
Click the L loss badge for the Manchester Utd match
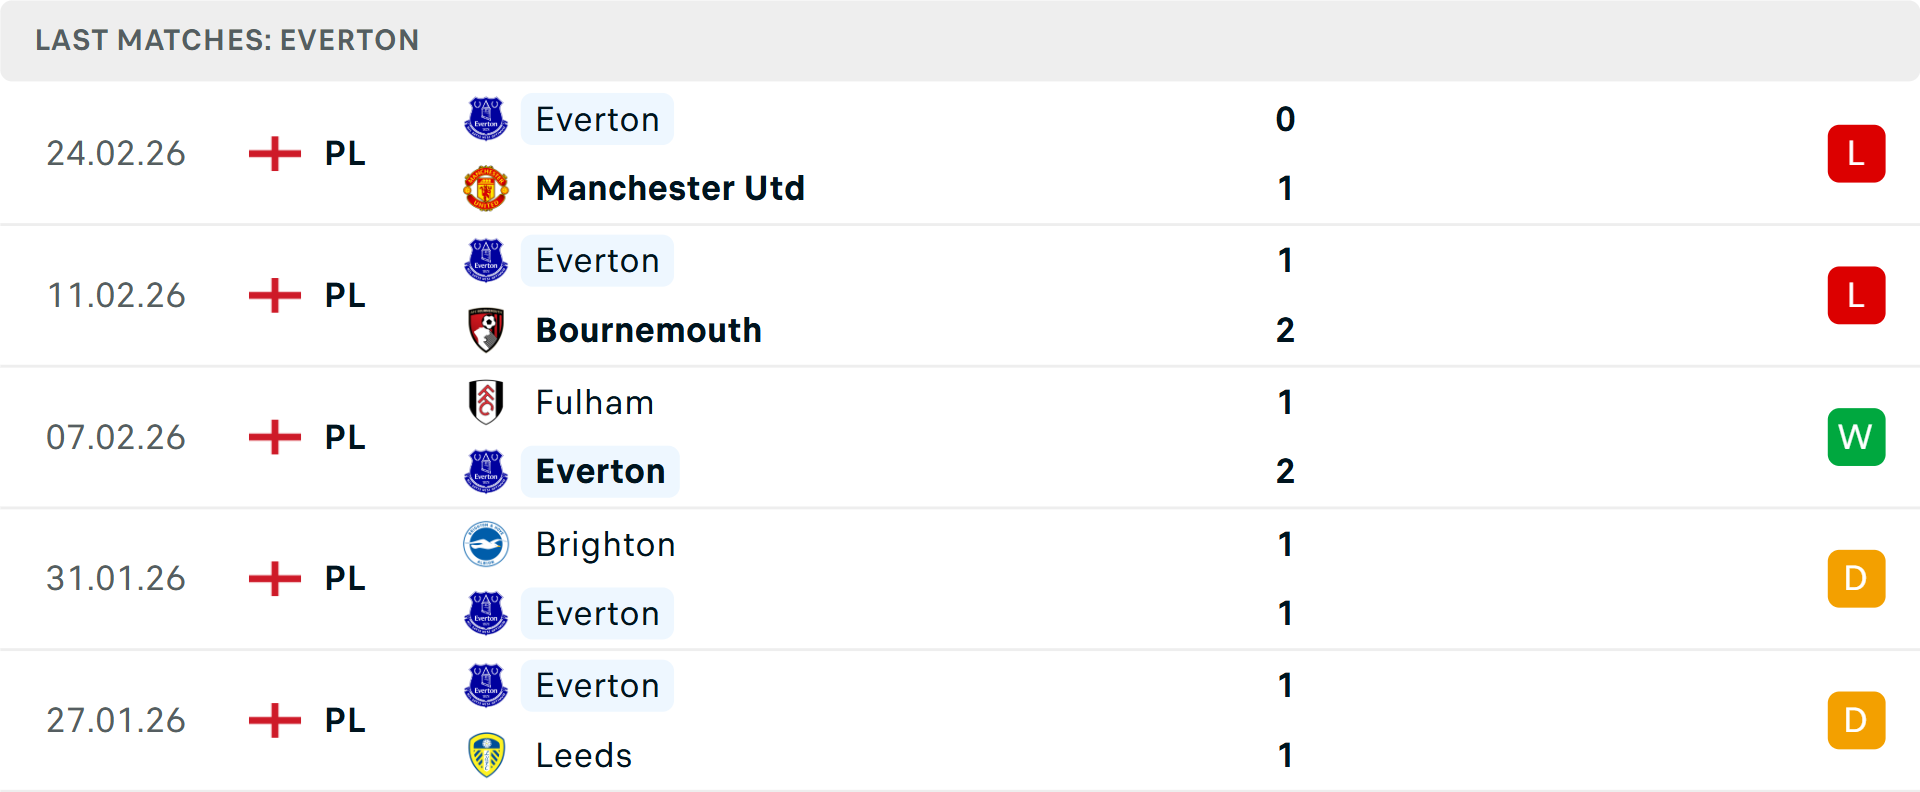coord(1856,153)
